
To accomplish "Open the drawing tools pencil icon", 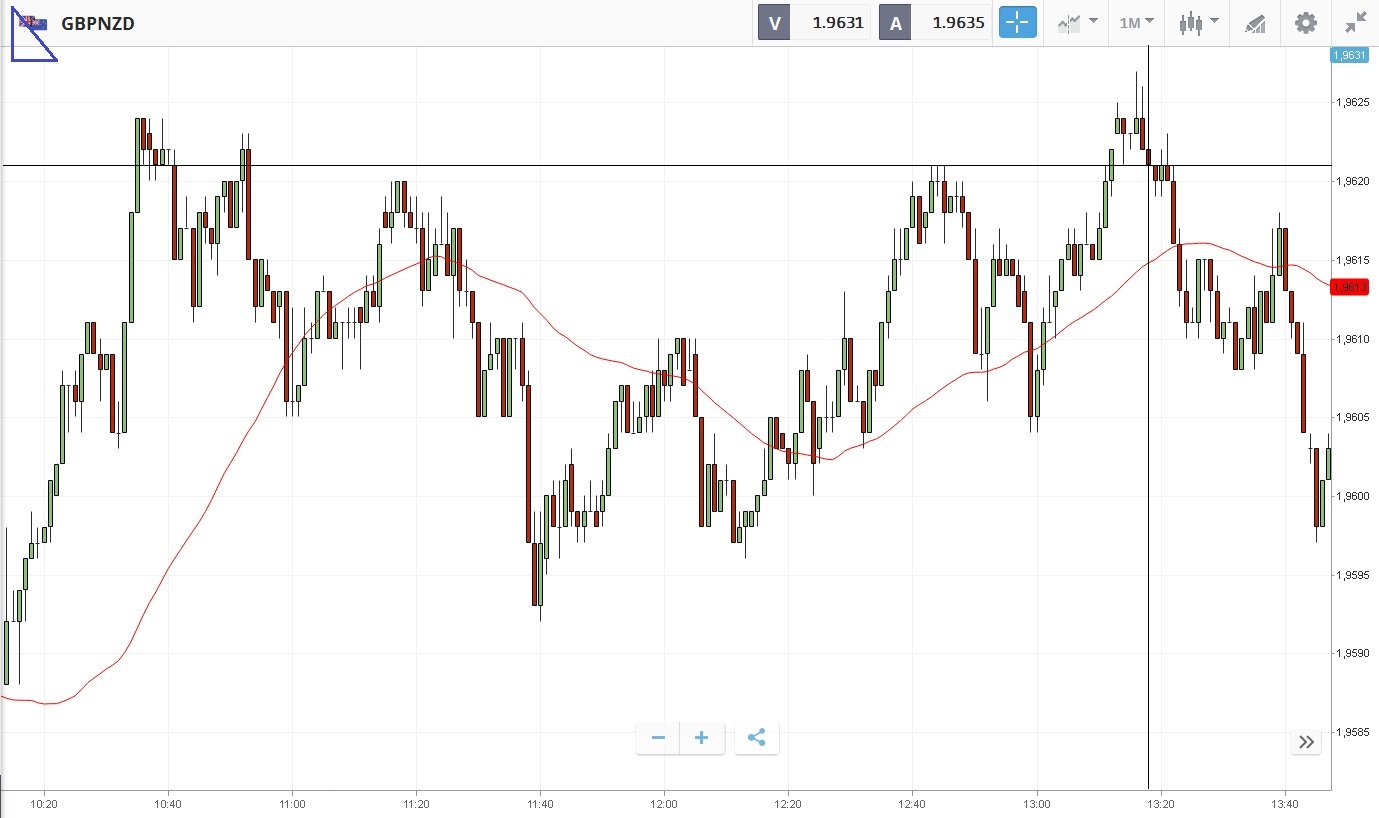I will 1255,23.
